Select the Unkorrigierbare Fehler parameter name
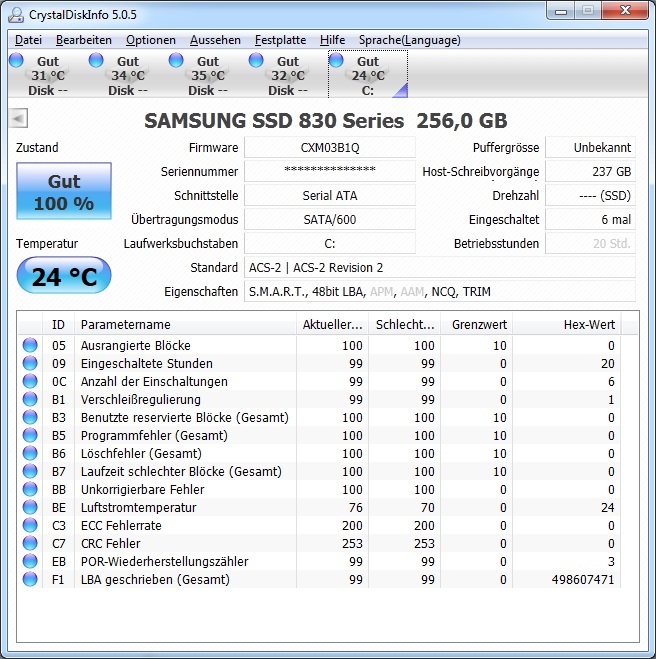This screenshot has height=659, width=656. click(x=142, y=490)
